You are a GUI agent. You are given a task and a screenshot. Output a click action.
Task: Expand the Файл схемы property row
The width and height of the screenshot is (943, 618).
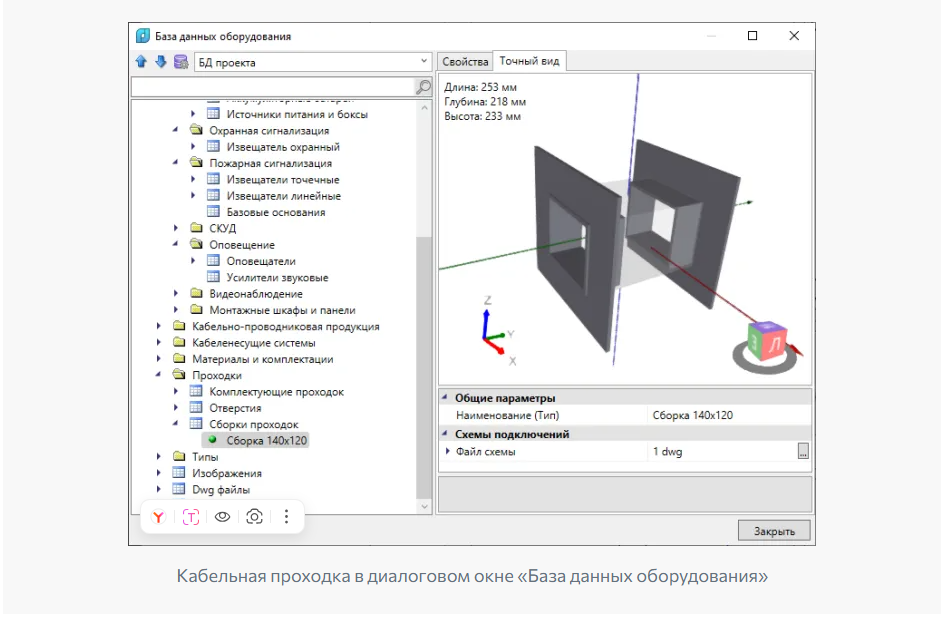pos(448,452)
